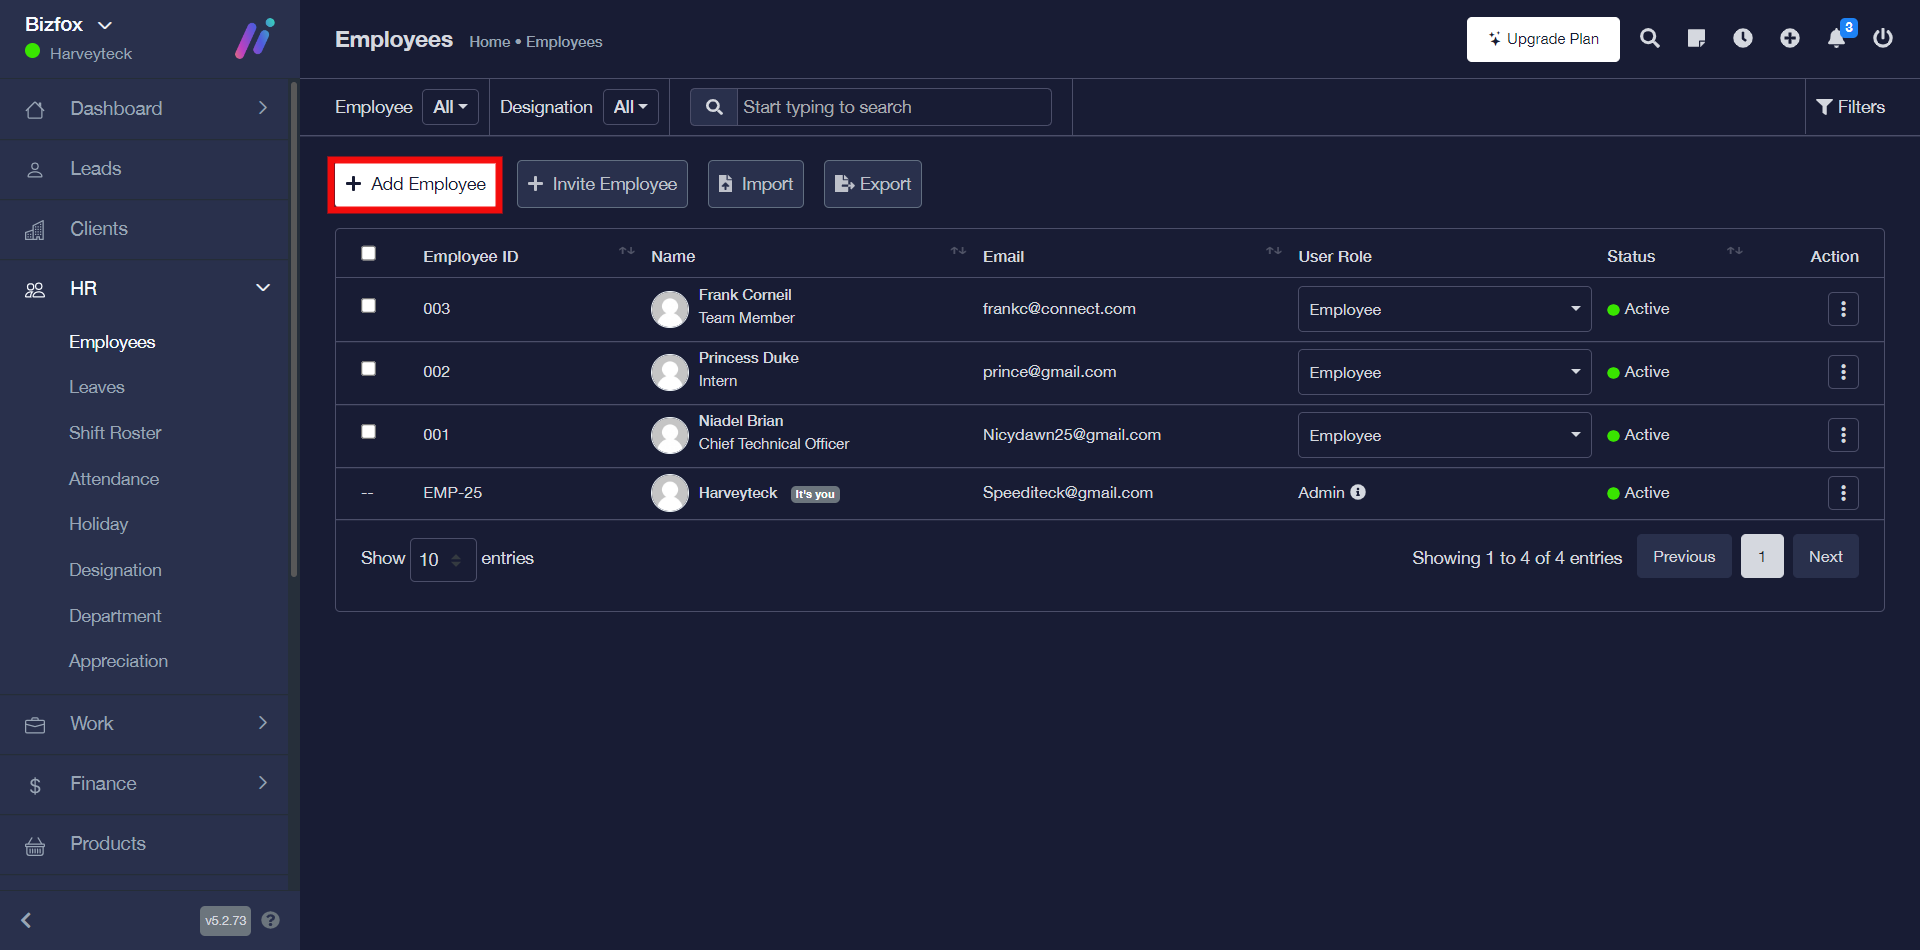
Task: Toggle the select-all employees checkbox
Action: pos(368,253)
